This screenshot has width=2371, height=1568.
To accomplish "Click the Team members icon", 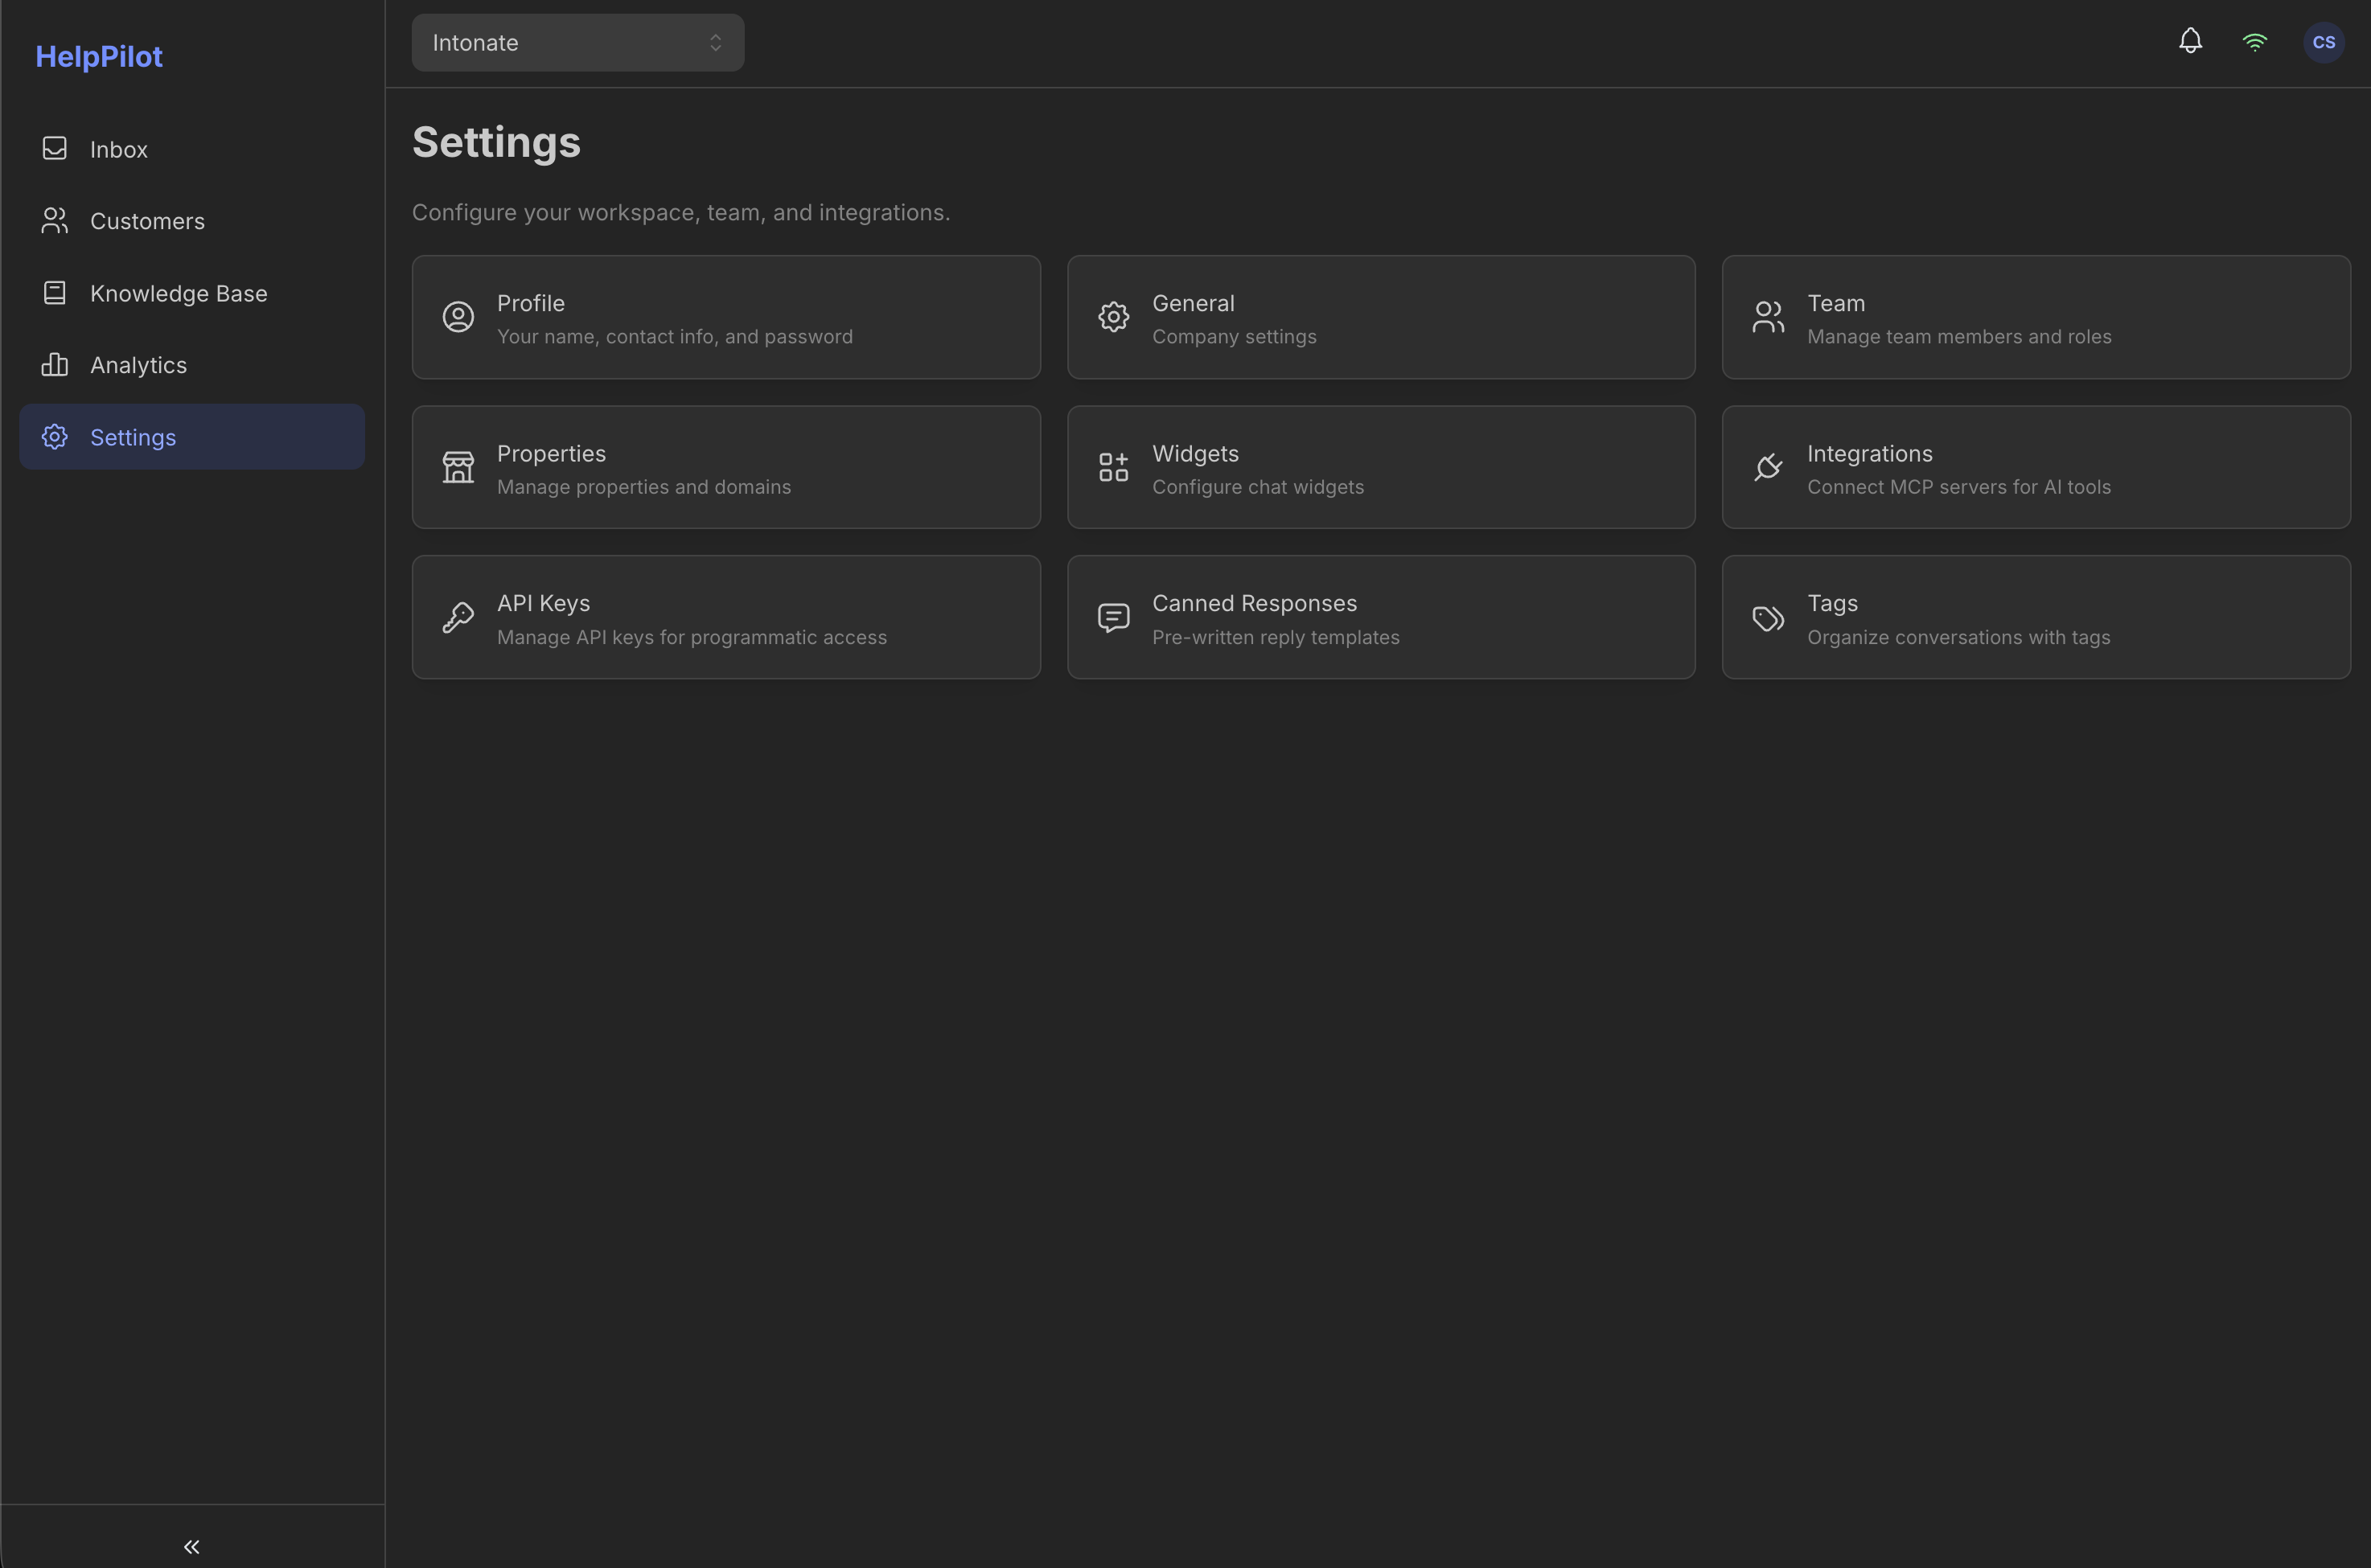I will click(x=1768, y=317).
